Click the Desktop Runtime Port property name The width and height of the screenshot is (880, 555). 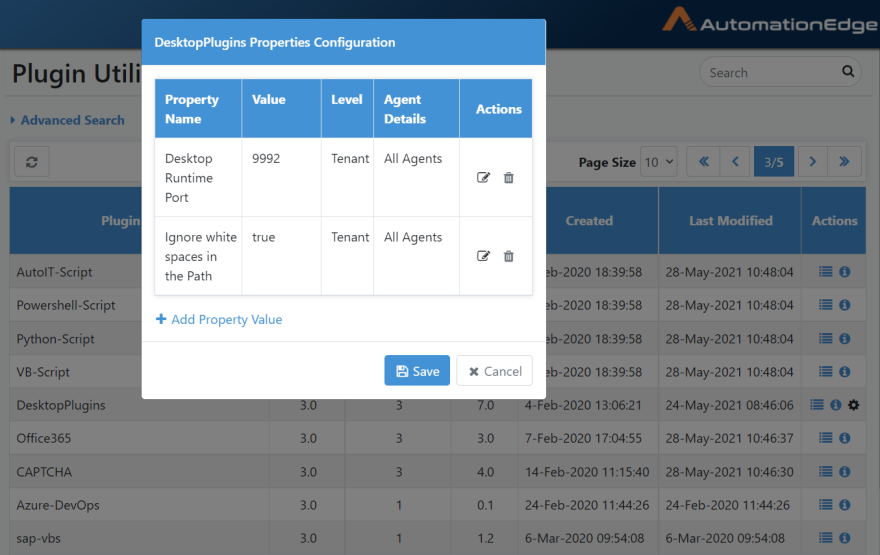coord(189,178)
